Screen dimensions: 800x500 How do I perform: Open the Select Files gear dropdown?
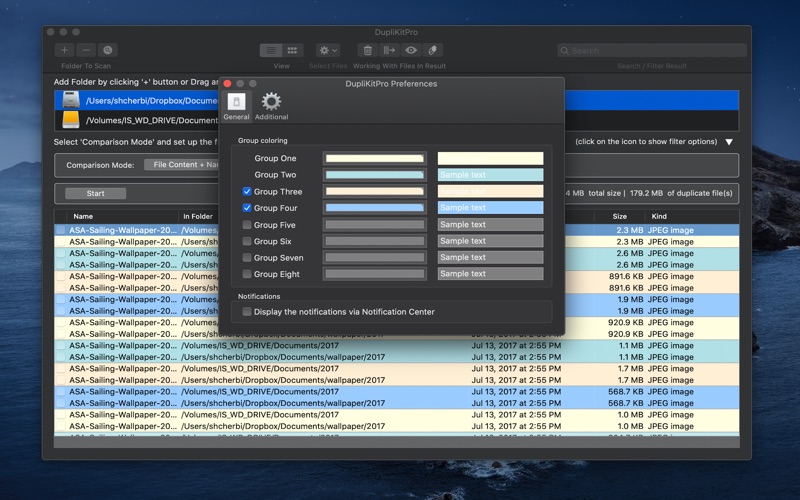pos(328,50)
